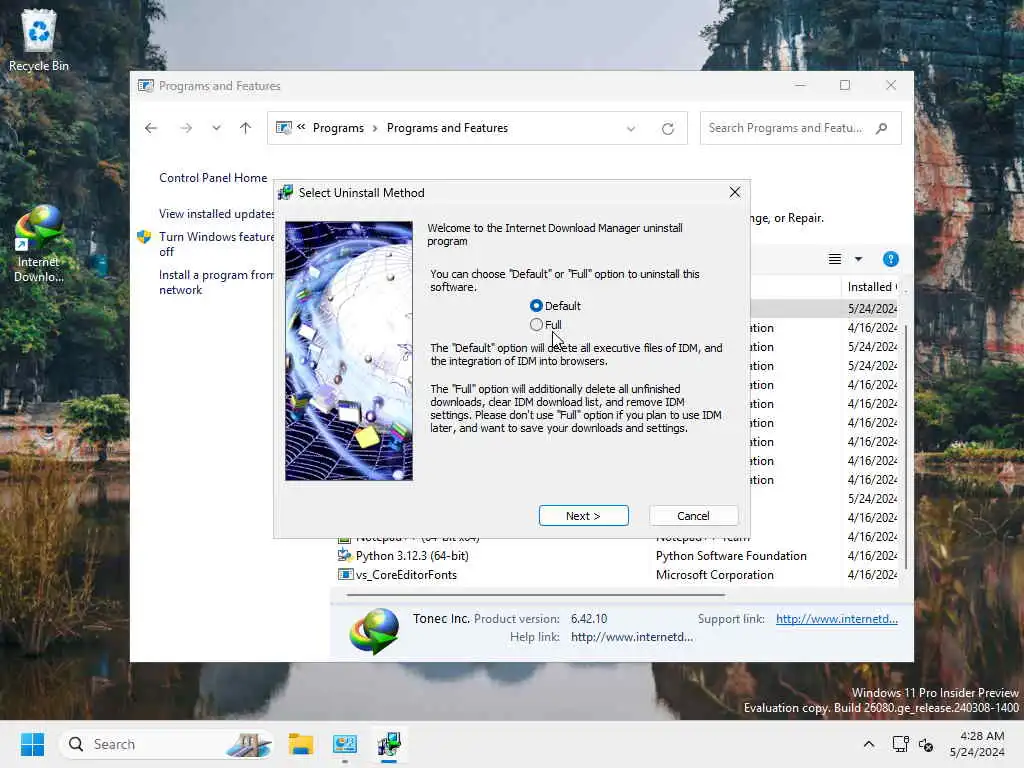Click the vs_CoreEditorFonts program icon

coord(345,575)
